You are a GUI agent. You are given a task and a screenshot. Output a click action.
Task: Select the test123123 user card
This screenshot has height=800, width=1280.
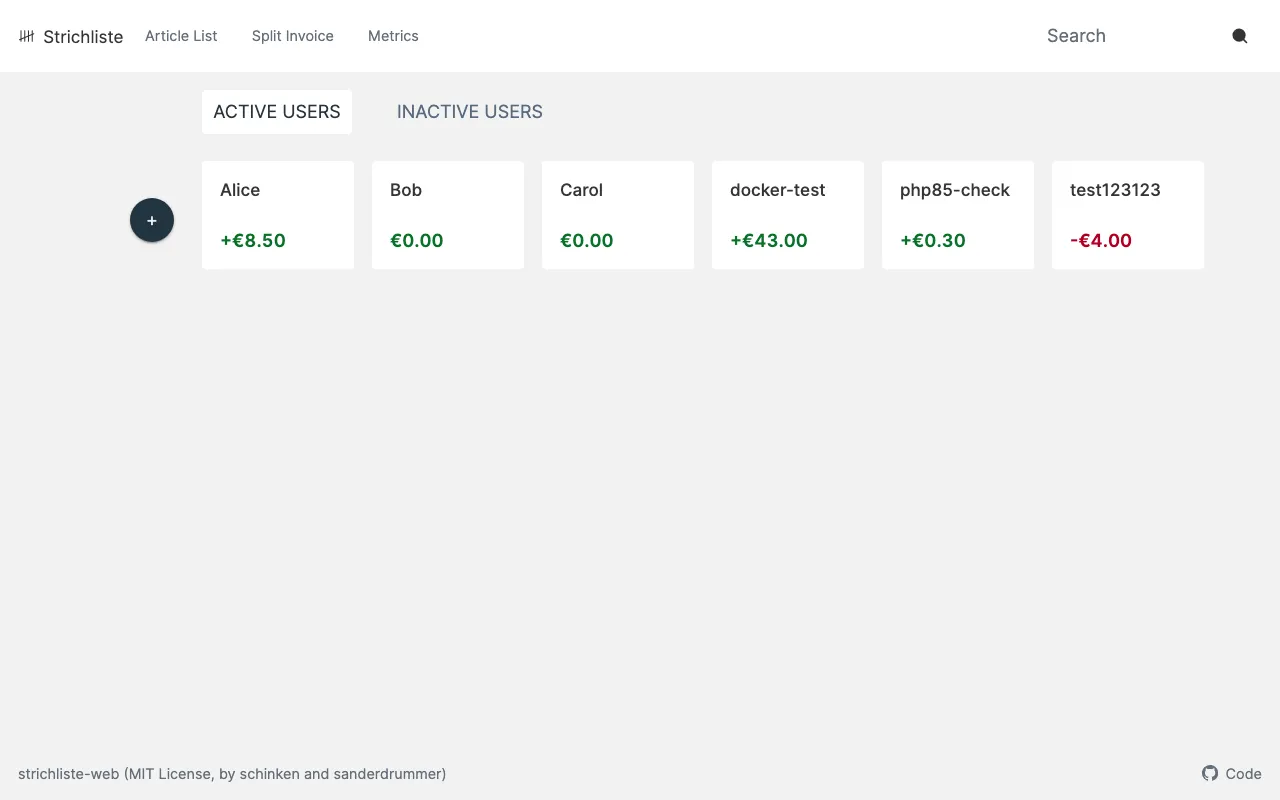pos(1128,215)
